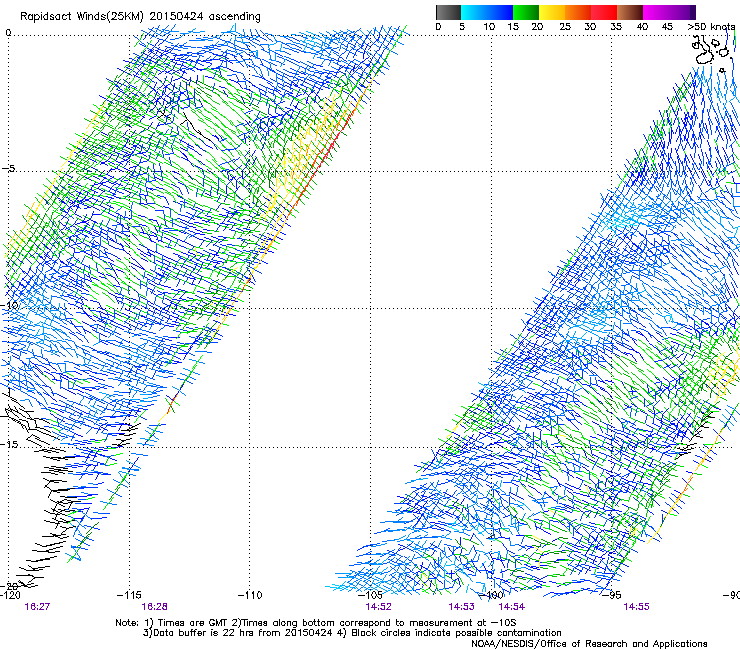The width and height of the screenshot is (740, 650).
Task: Click the purple time label '16:28'
Action: [154, 607]
